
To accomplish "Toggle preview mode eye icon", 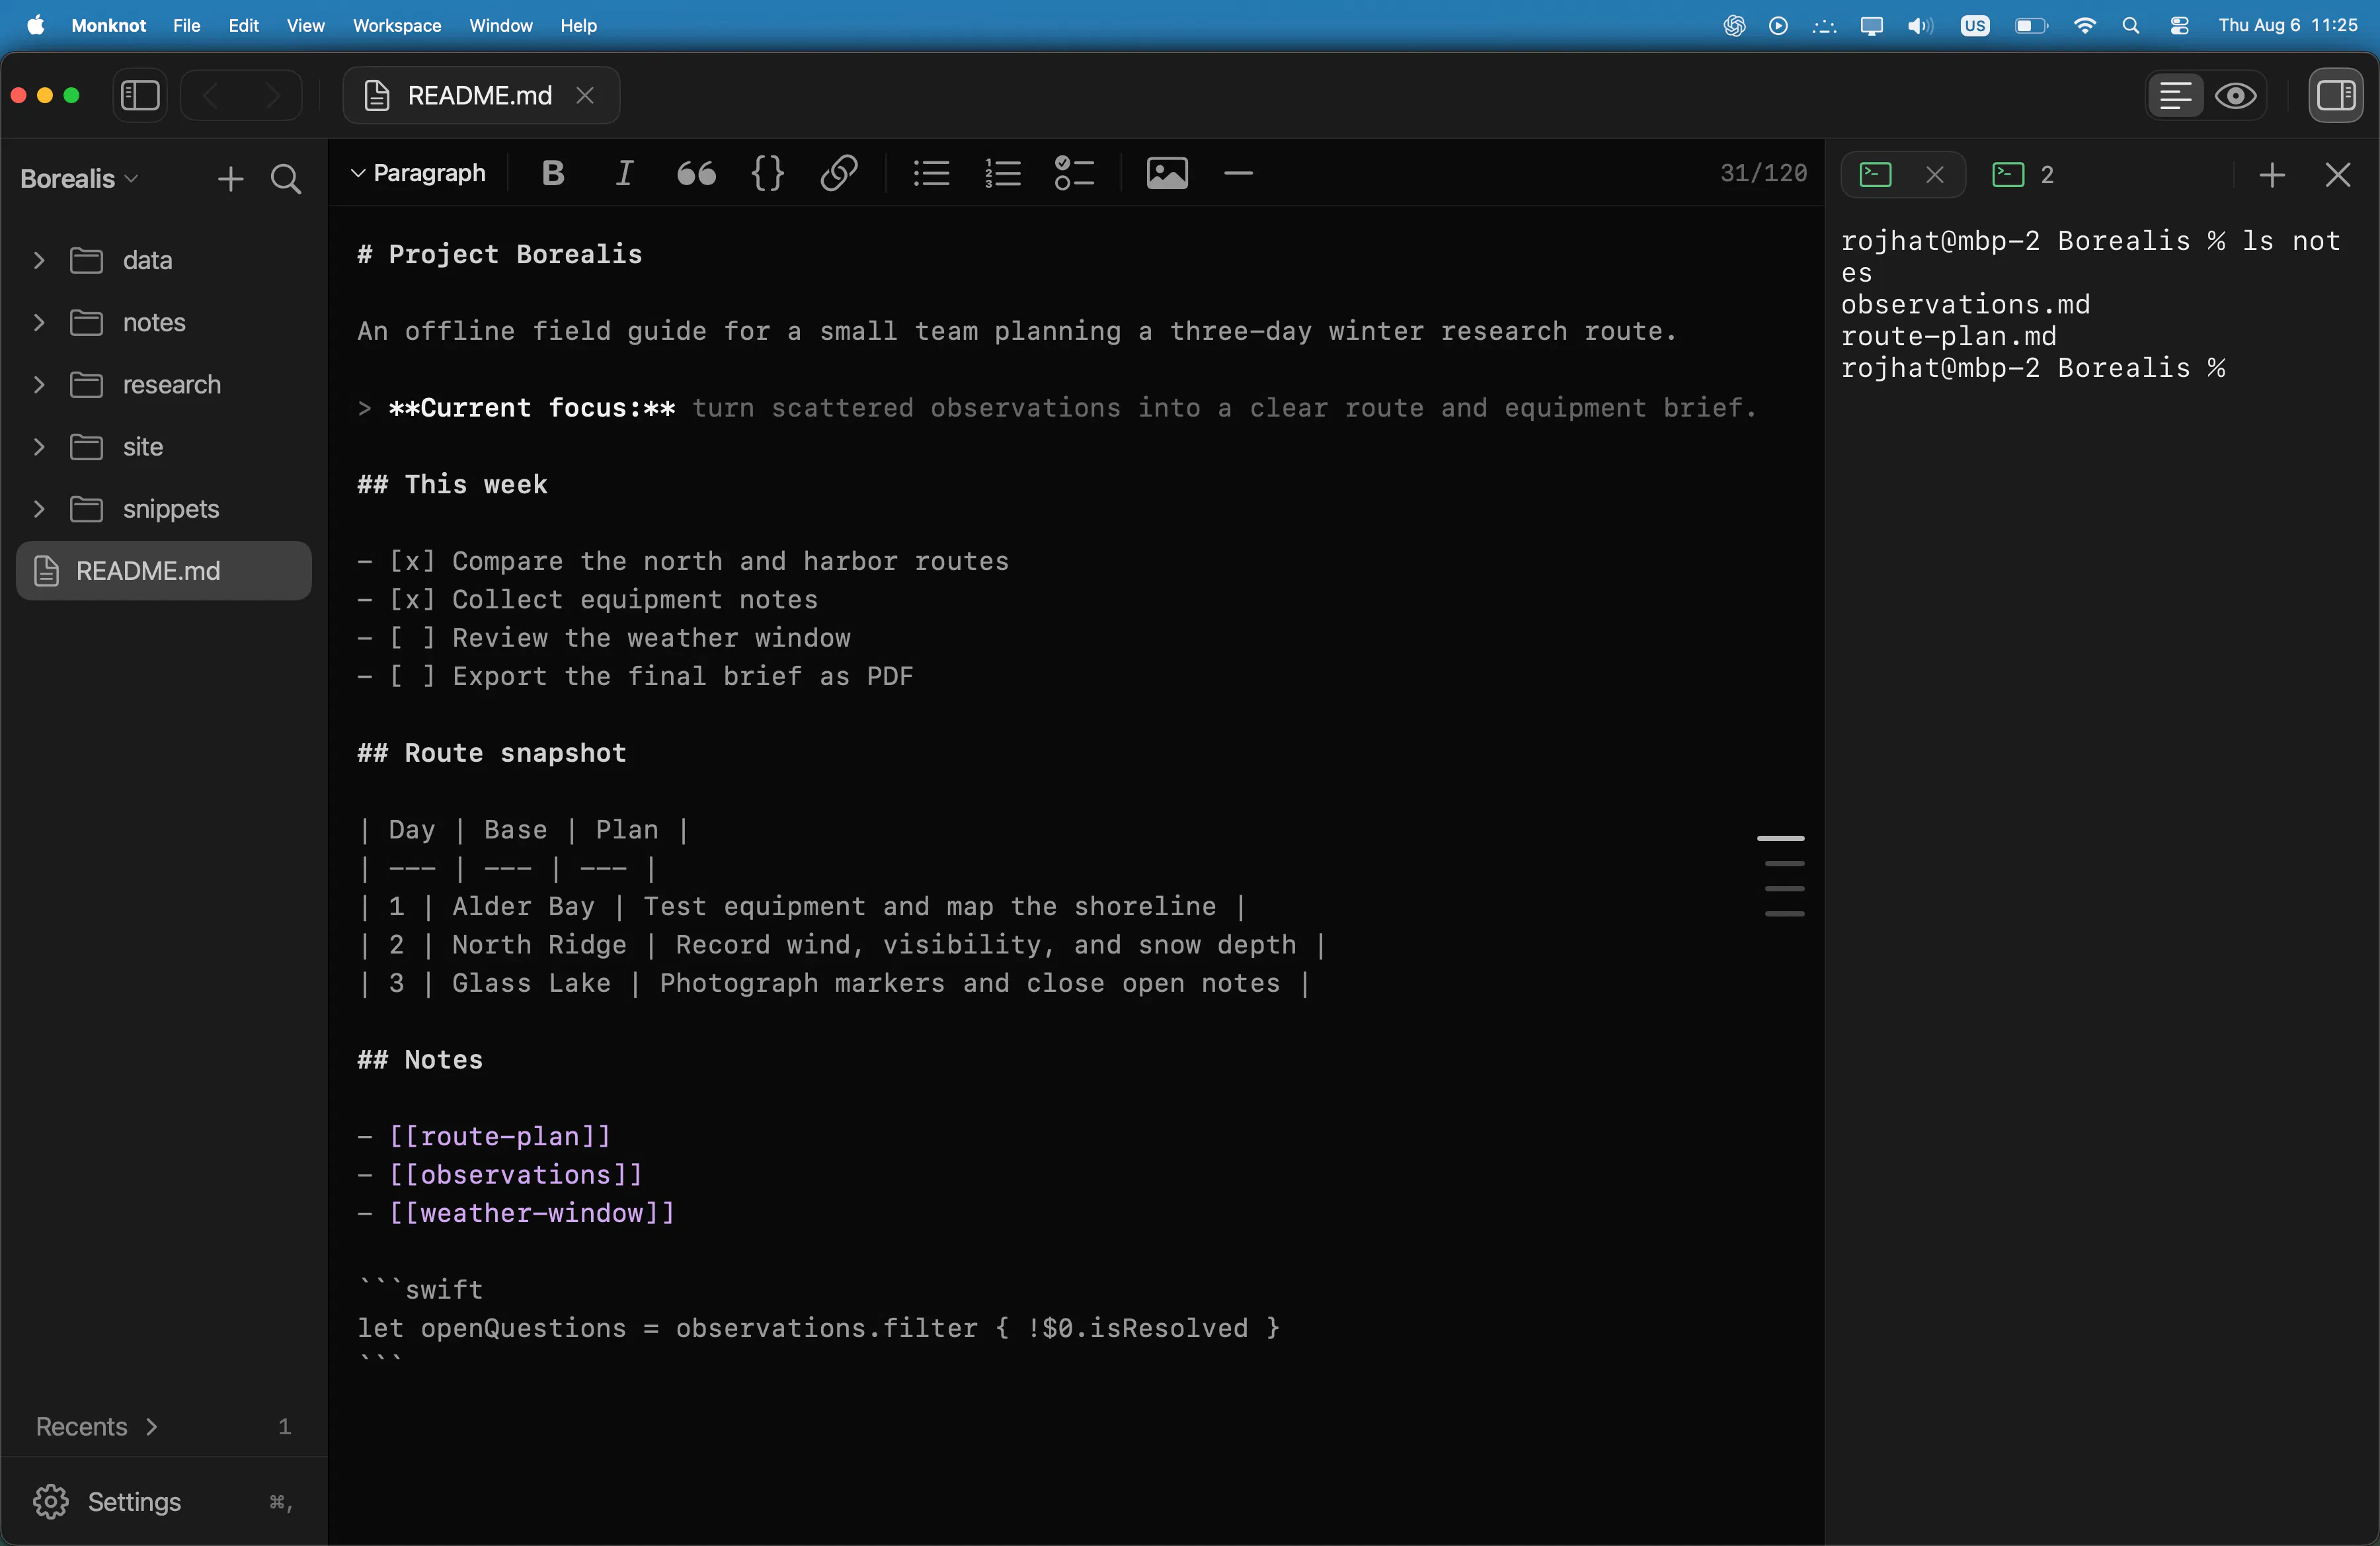I will click(x=2235, y=95).
